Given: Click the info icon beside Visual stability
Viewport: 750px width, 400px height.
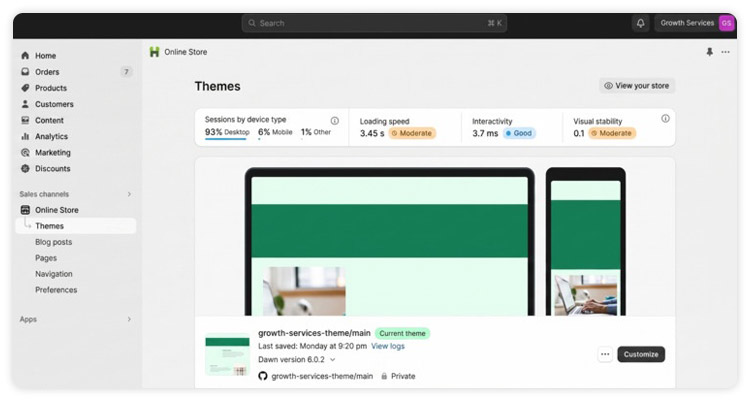Looking at the screenshot, I should pyautogui.click(x=665, y=119).
